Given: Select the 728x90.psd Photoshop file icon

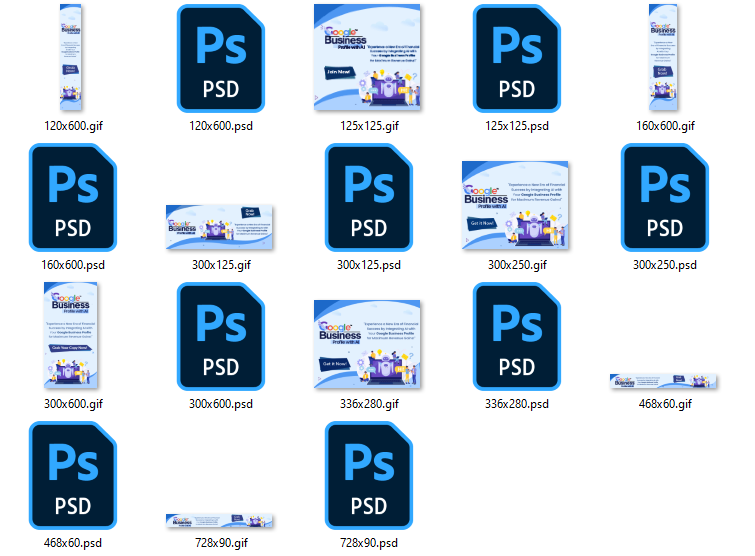Looking at the screenshot, I should pyautogui.click(x=369, y=476).
